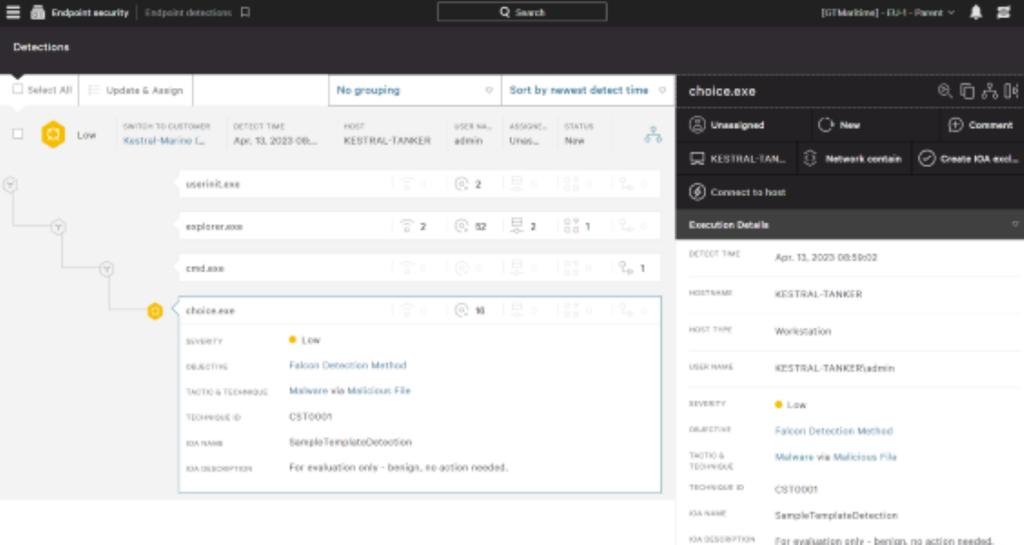Open the Sort by newest detect time dropdown
The height and width of the screenshot is (545, 1024).
[x=588, y=90]
